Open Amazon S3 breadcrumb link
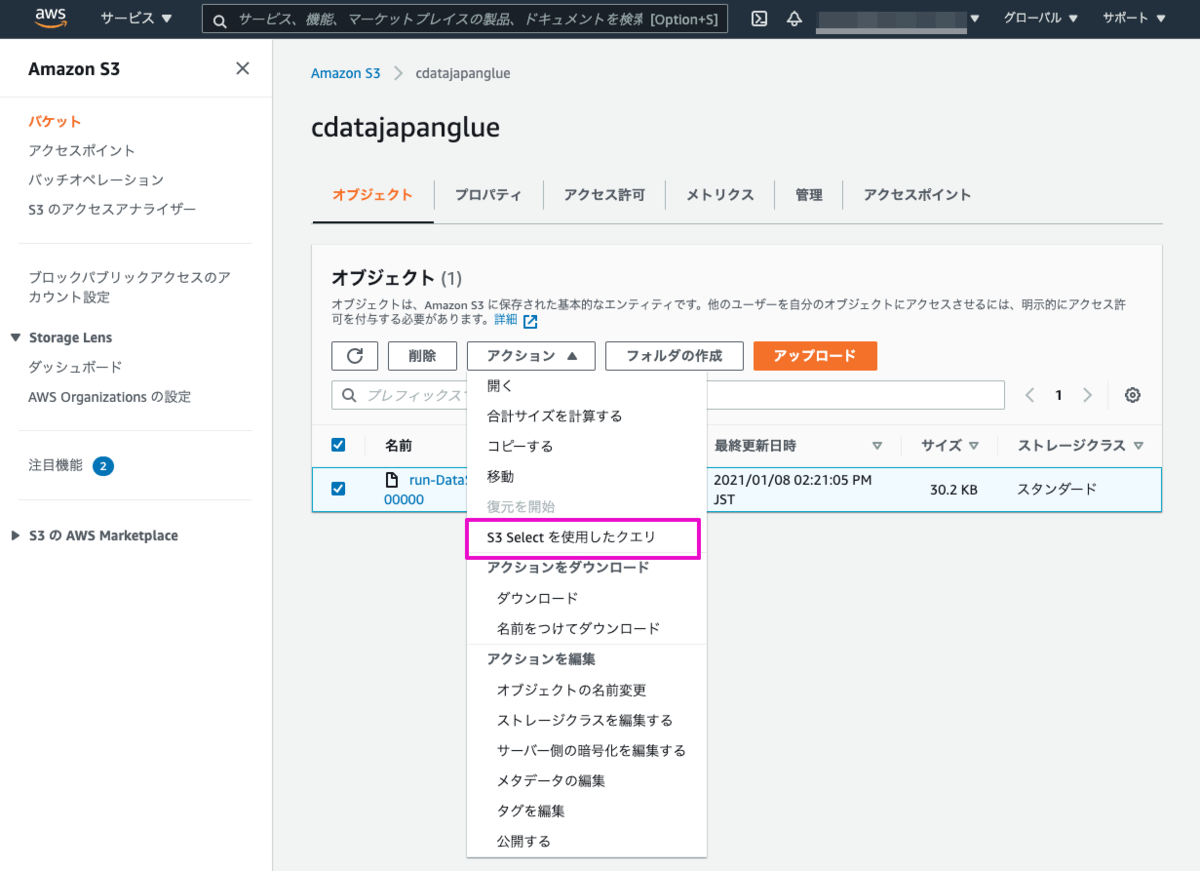Screen dimensions: 1200x871 (346, 74)
